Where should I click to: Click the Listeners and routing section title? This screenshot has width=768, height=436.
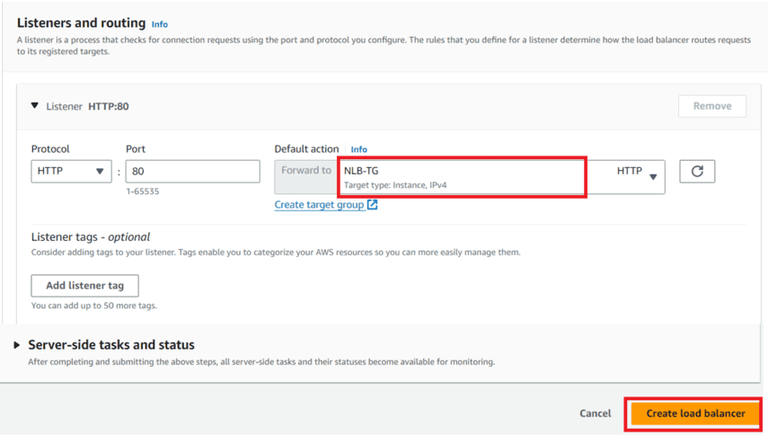tap(80, 22)
